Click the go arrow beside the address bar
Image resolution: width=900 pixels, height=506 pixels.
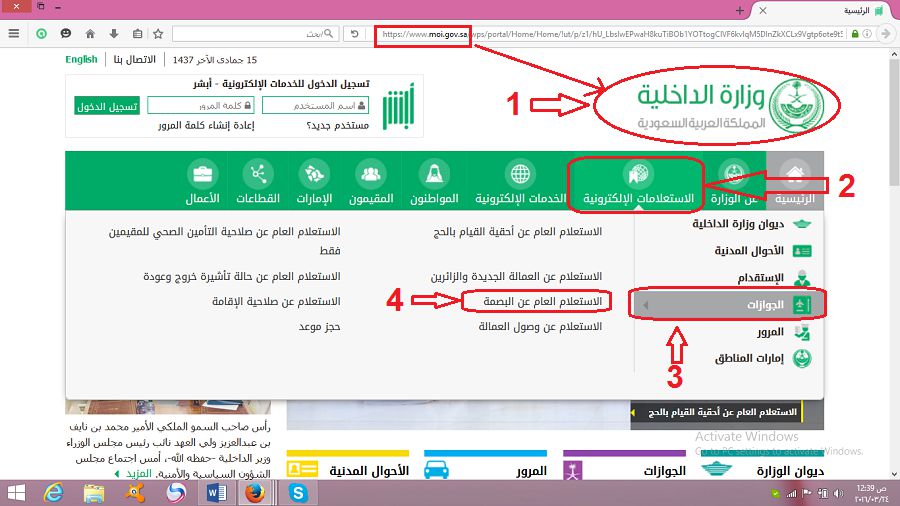(886, 34)
